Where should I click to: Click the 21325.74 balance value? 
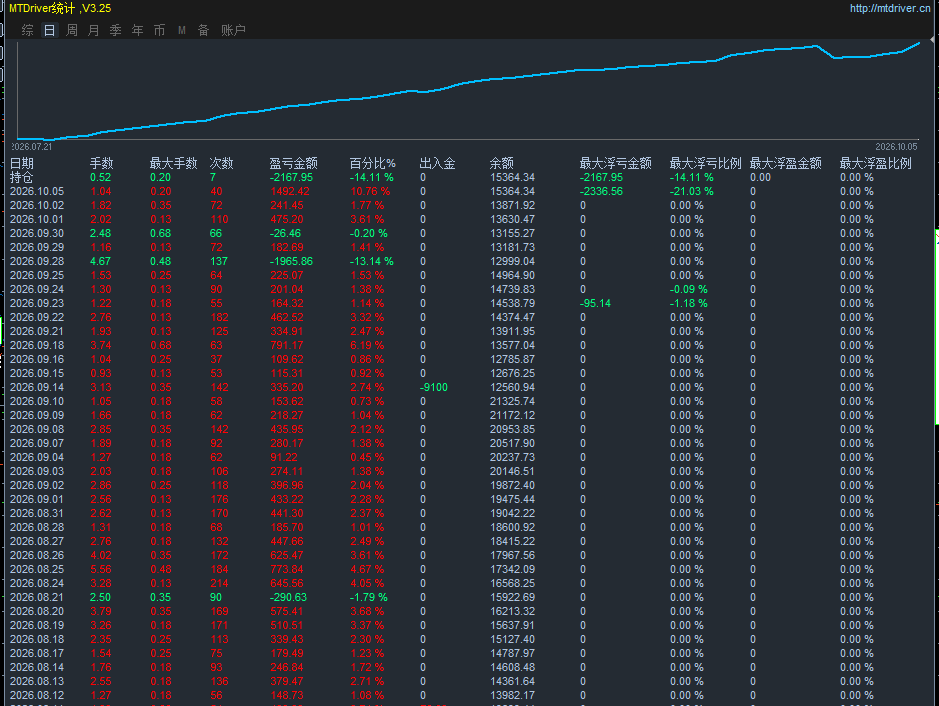[x=513, y=401]
